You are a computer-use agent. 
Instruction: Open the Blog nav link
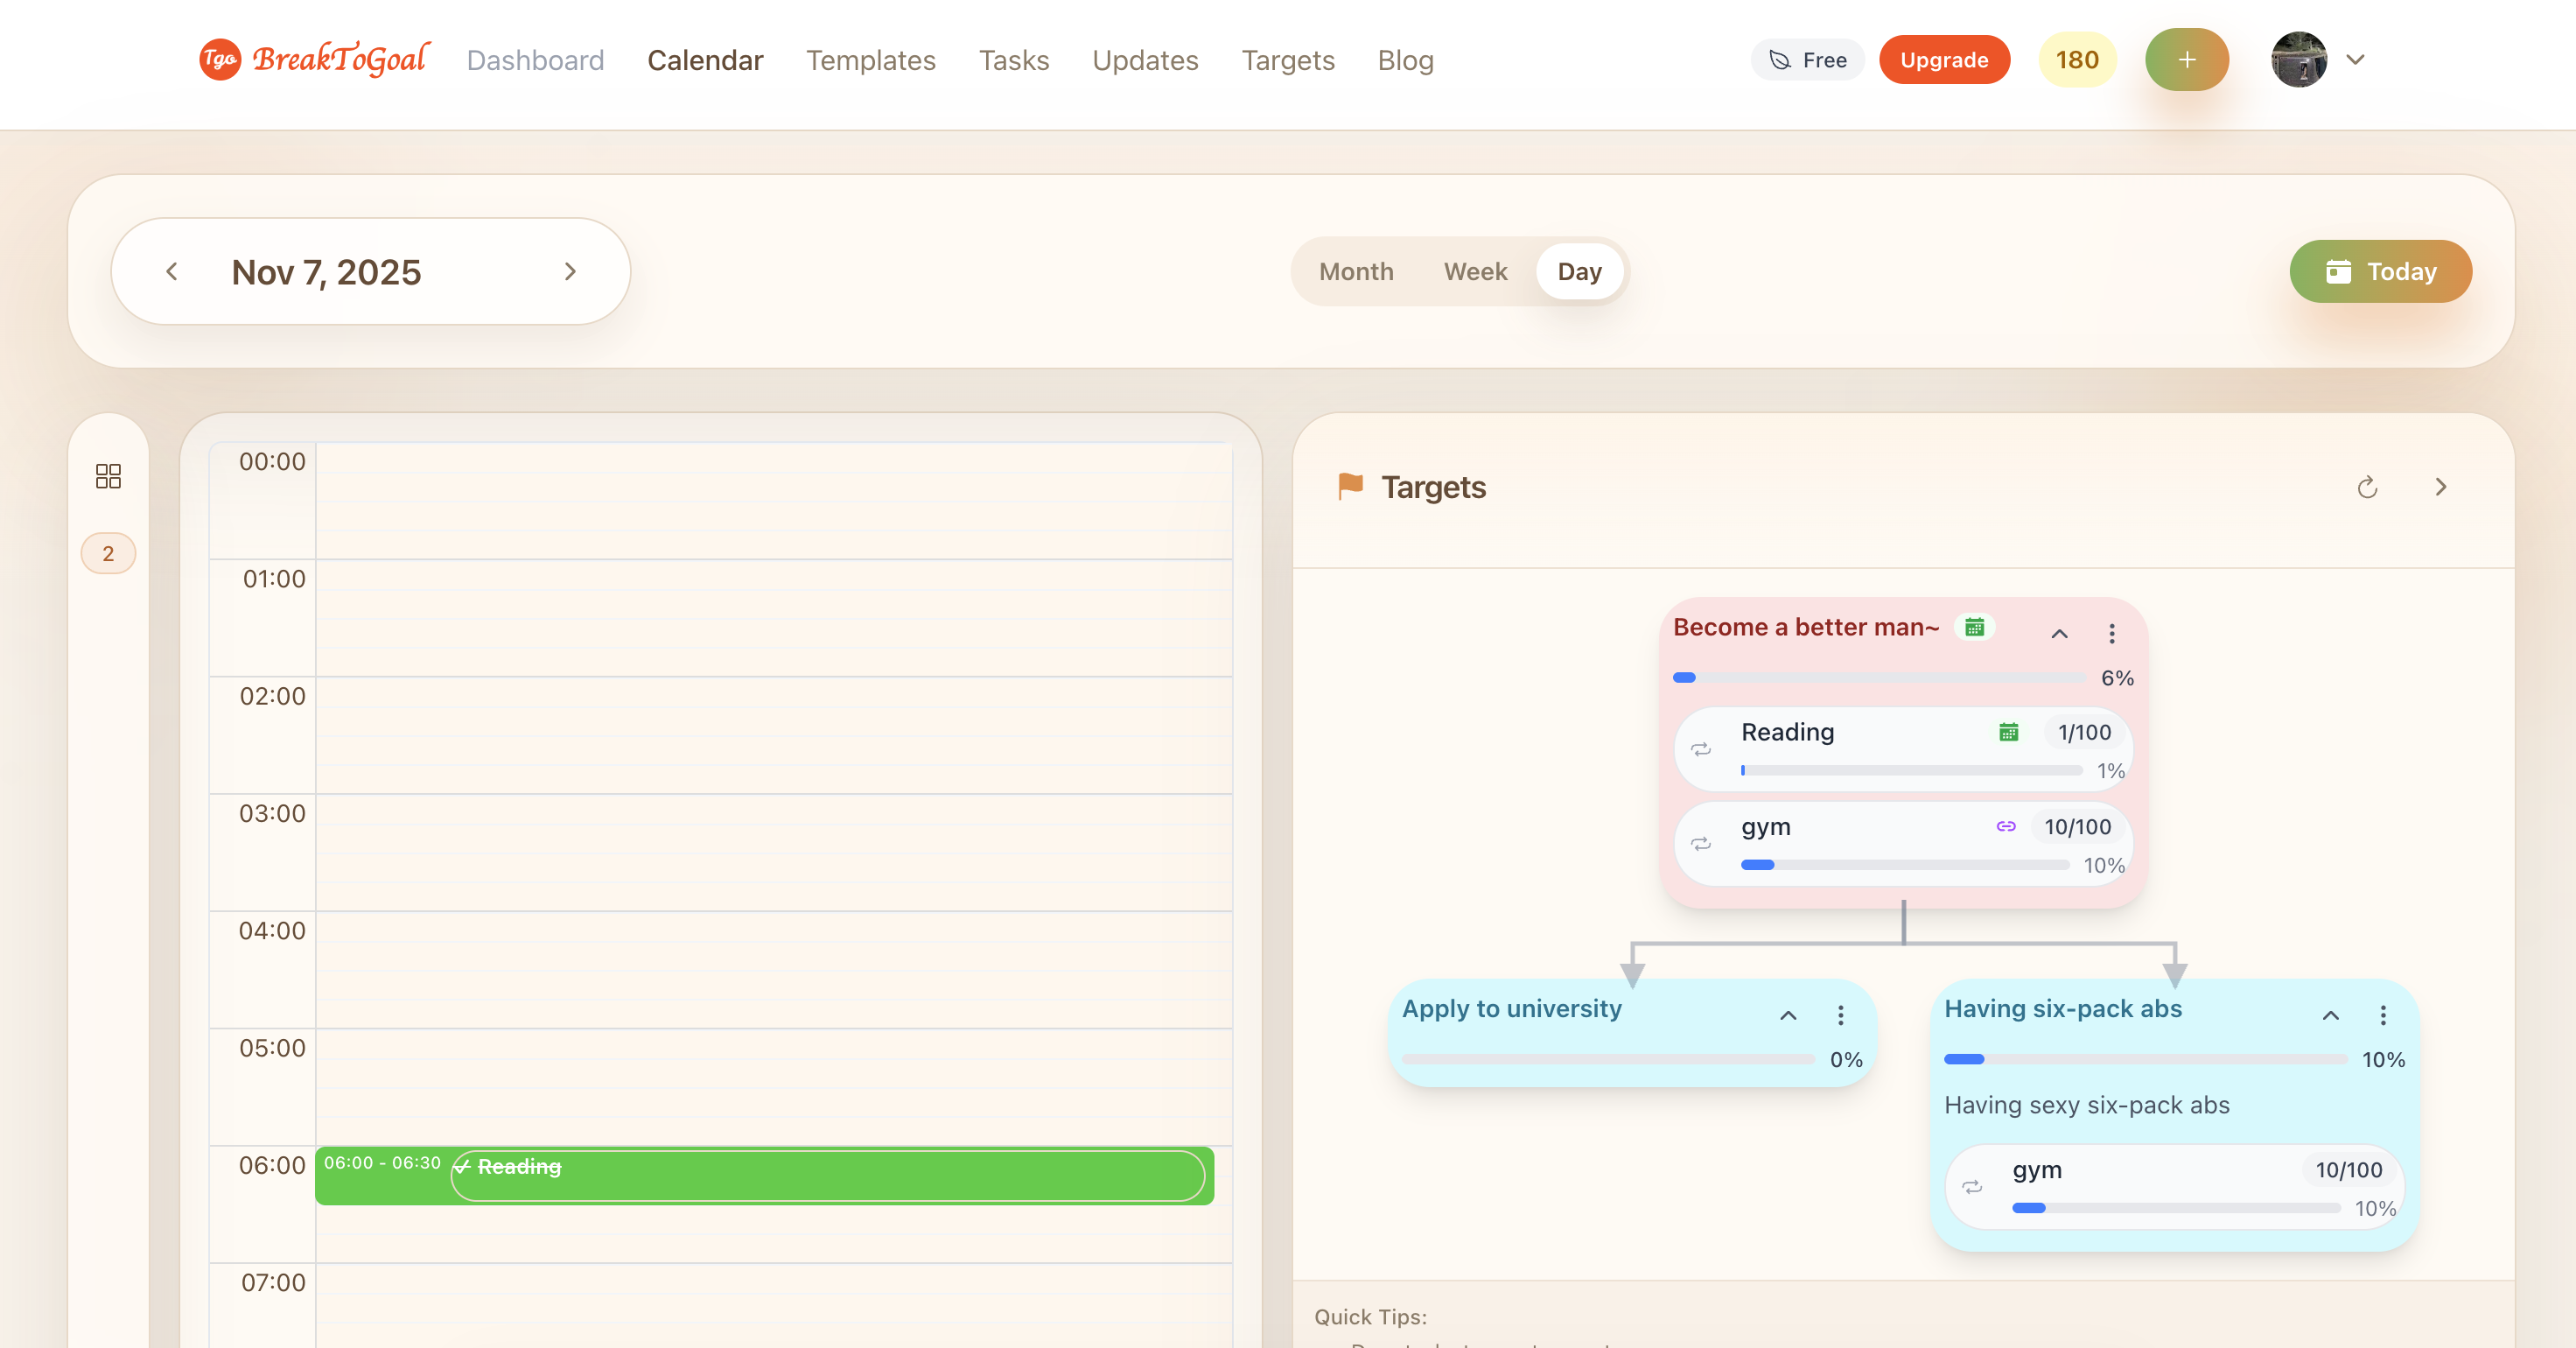click(x=1405, y=60)
